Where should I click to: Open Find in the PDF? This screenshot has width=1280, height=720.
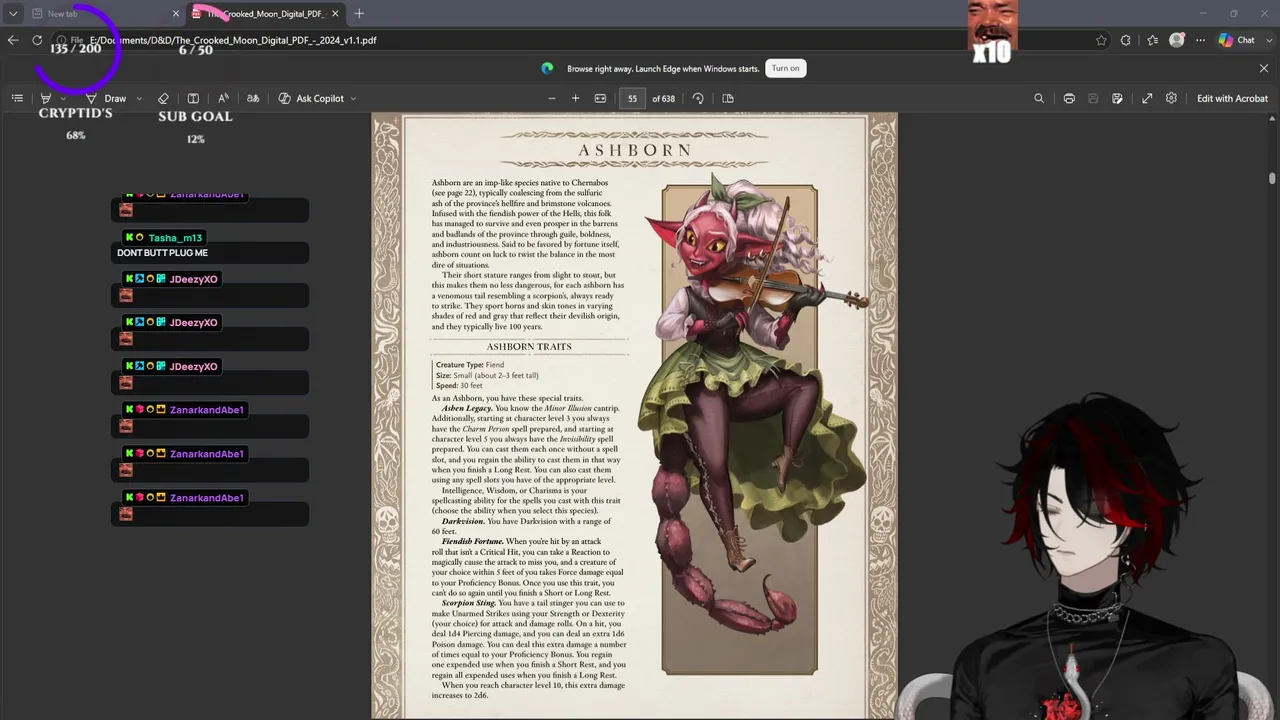(1039, 98)
